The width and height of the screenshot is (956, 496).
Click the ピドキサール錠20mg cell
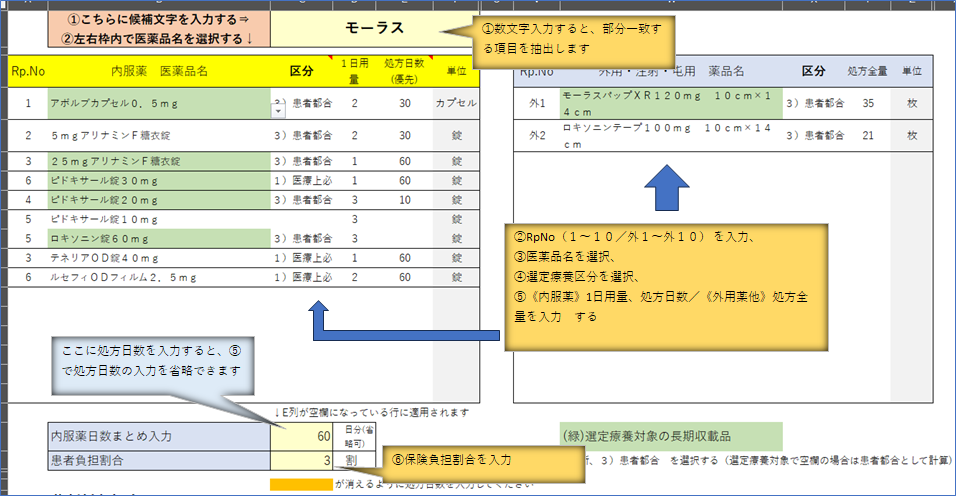[x=159, y=200]
